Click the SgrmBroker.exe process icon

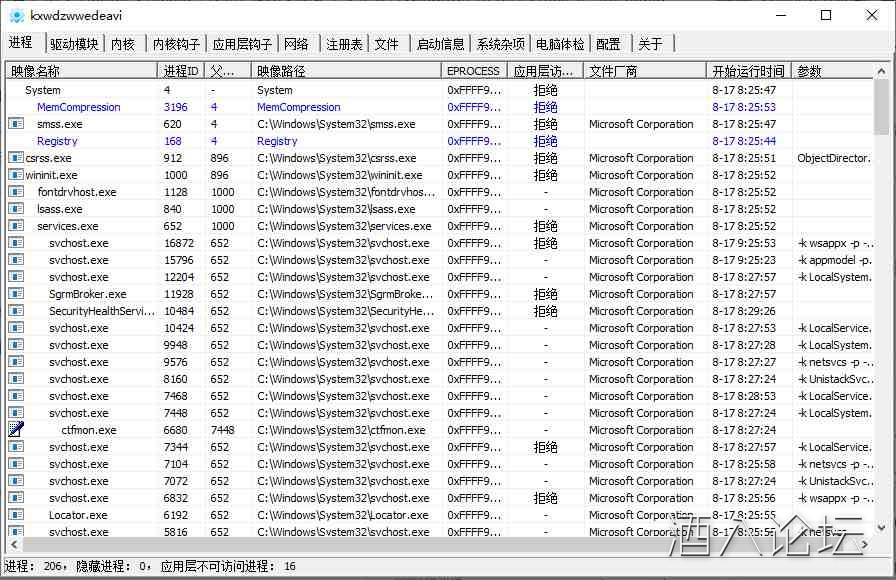coord(16,293)
